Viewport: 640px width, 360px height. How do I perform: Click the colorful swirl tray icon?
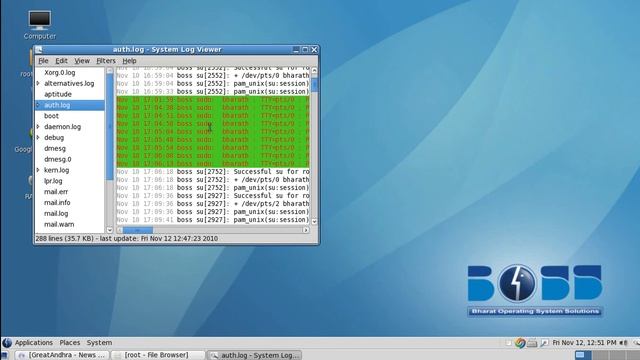(520, 343)
